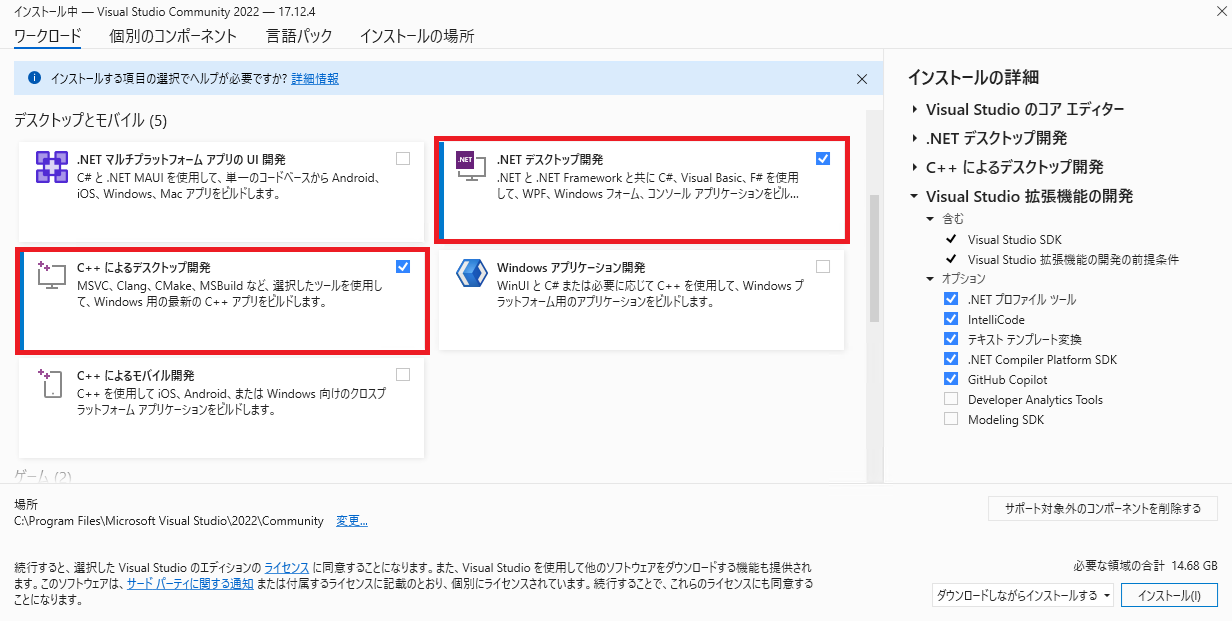Uncheck the C++ によるデスクトップ開発 workload
Image resolution: width=1232 pixels, height=621 pixels.
[403, 267]
